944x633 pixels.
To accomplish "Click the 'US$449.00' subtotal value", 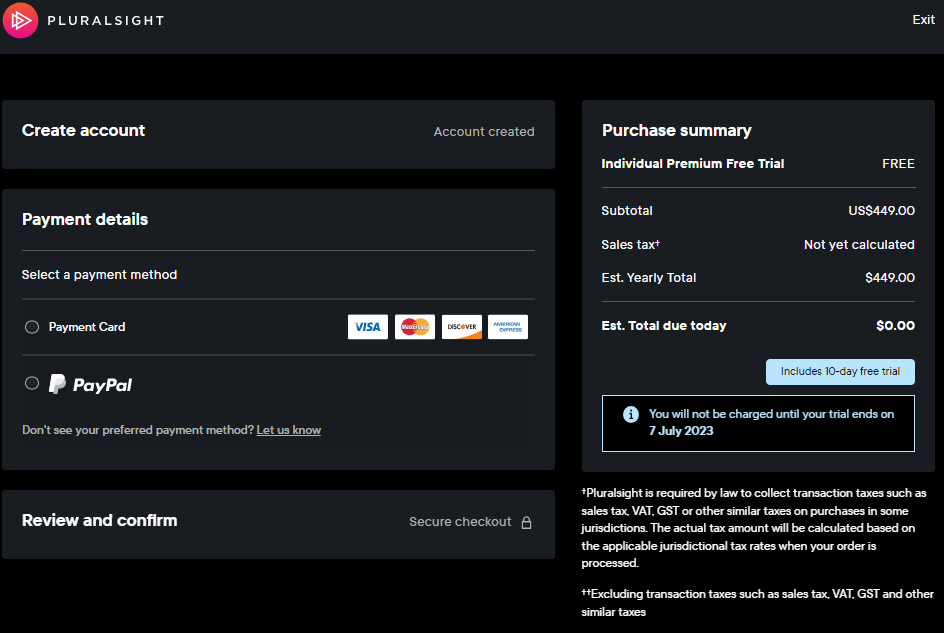I will point(881,211).
